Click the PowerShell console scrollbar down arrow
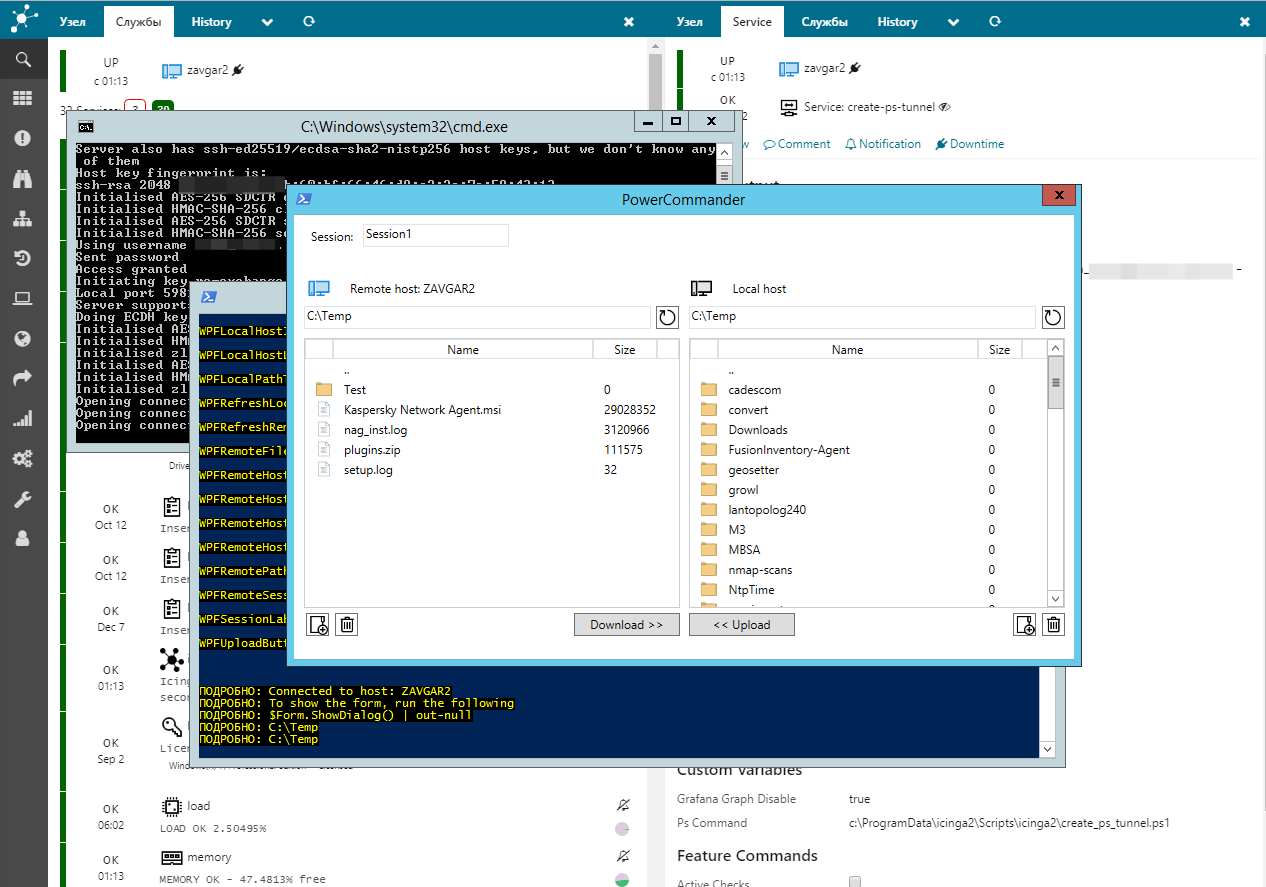The image size is (1266, 887). [x=1047, y=749]
